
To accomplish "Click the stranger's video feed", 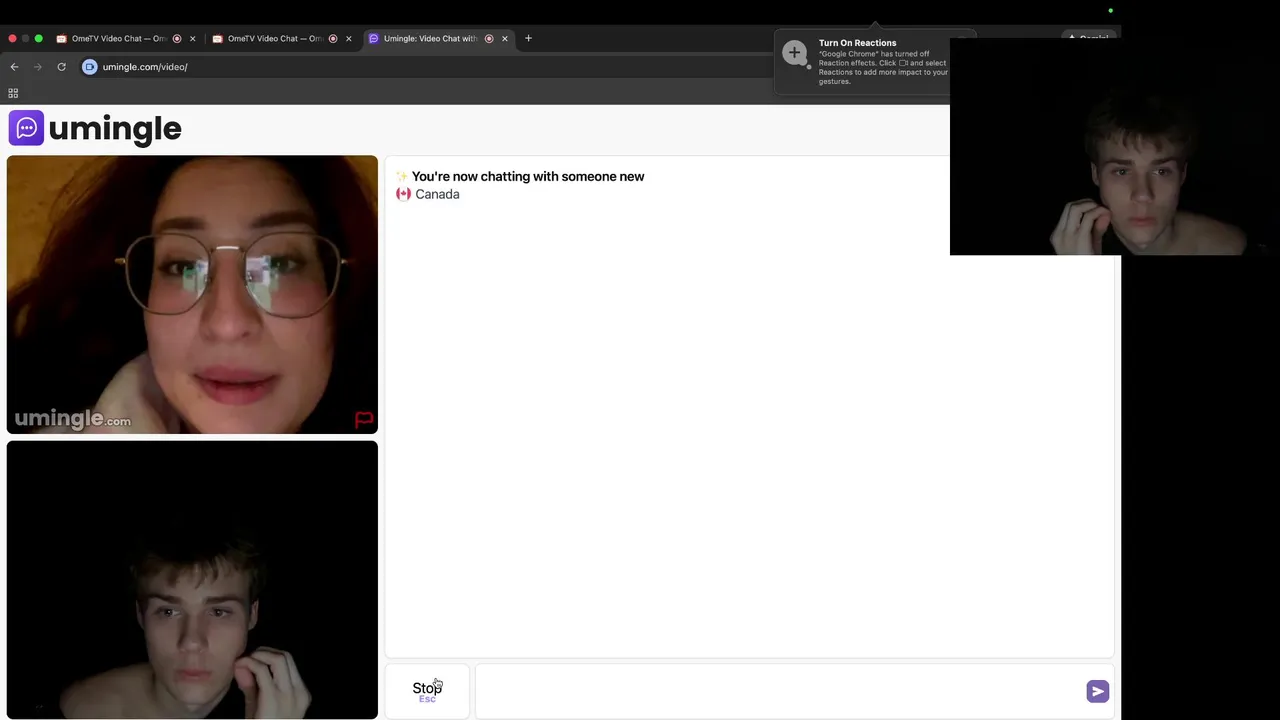I will click(192, 294).
